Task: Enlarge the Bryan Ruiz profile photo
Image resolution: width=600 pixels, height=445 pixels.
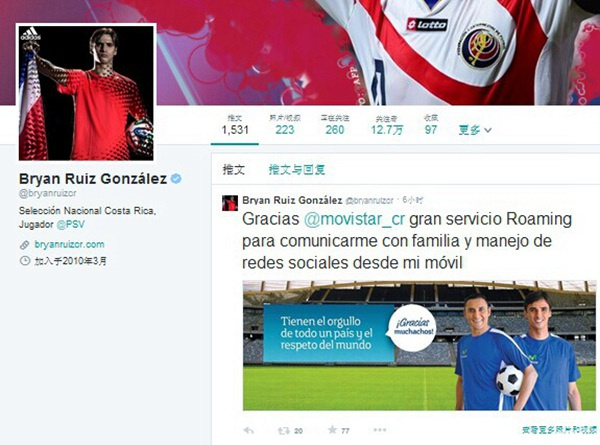Action: (x=86, y=93)
